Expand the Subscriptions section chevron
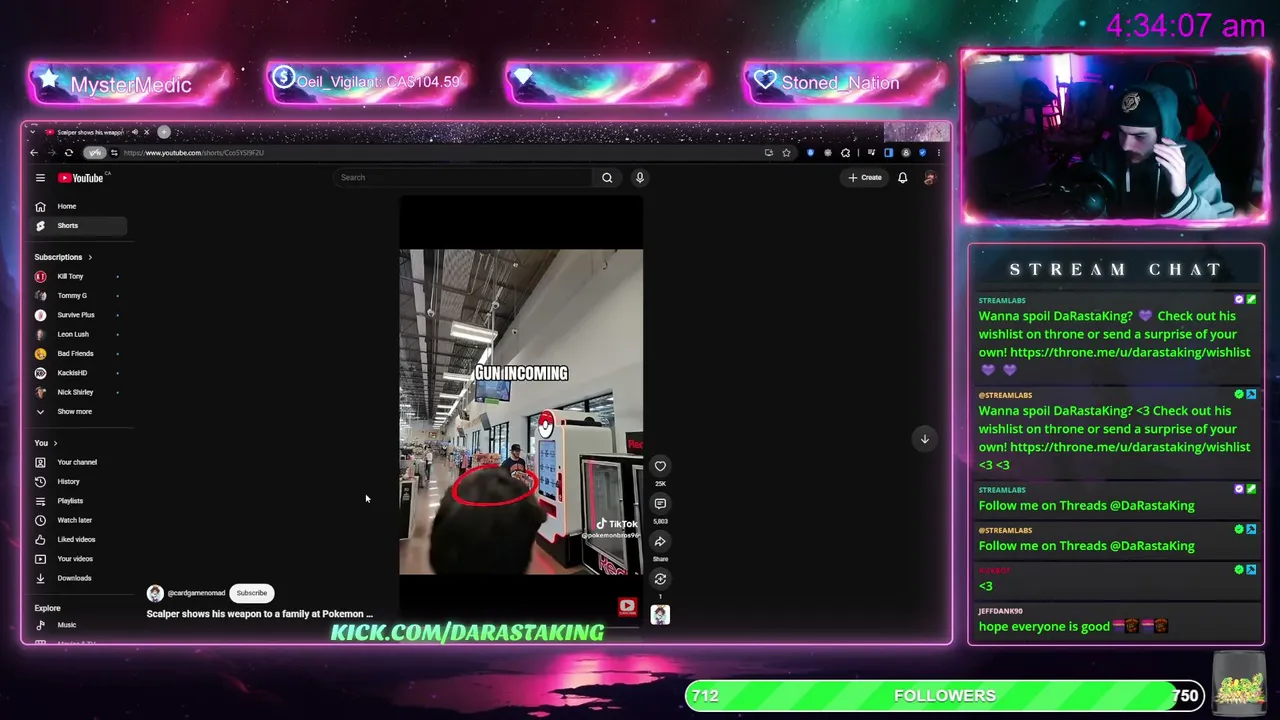Viewport: 1280px width, 720px height. (90, 257)
